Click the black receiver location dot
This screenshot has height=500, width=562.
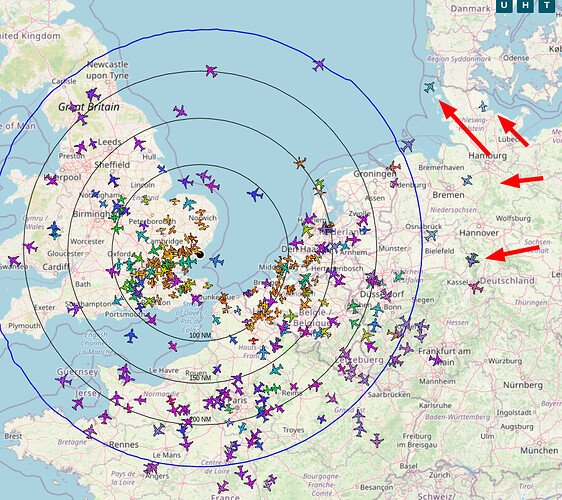click(200, 254)
